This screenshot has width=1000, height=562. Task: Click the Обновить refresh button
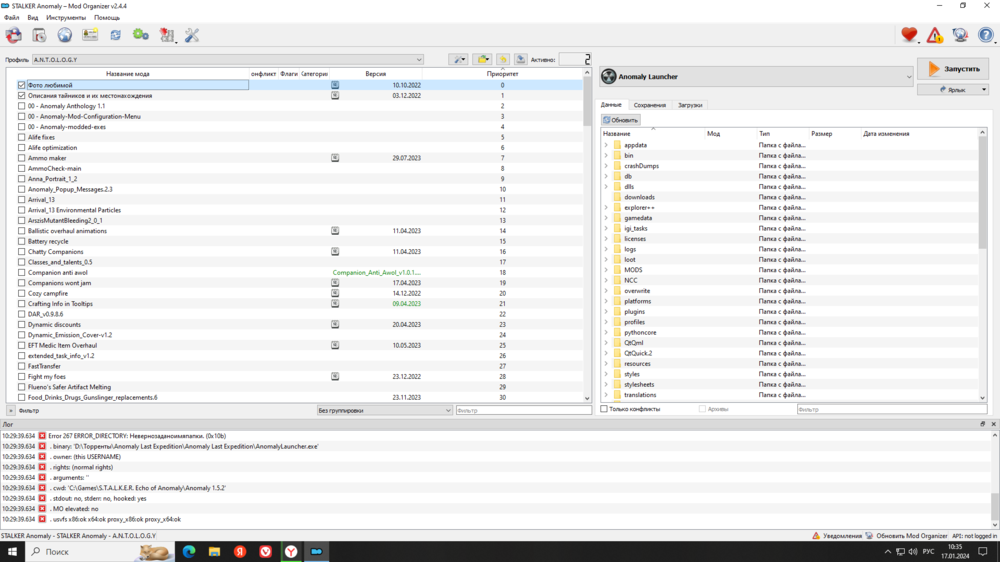621,120
